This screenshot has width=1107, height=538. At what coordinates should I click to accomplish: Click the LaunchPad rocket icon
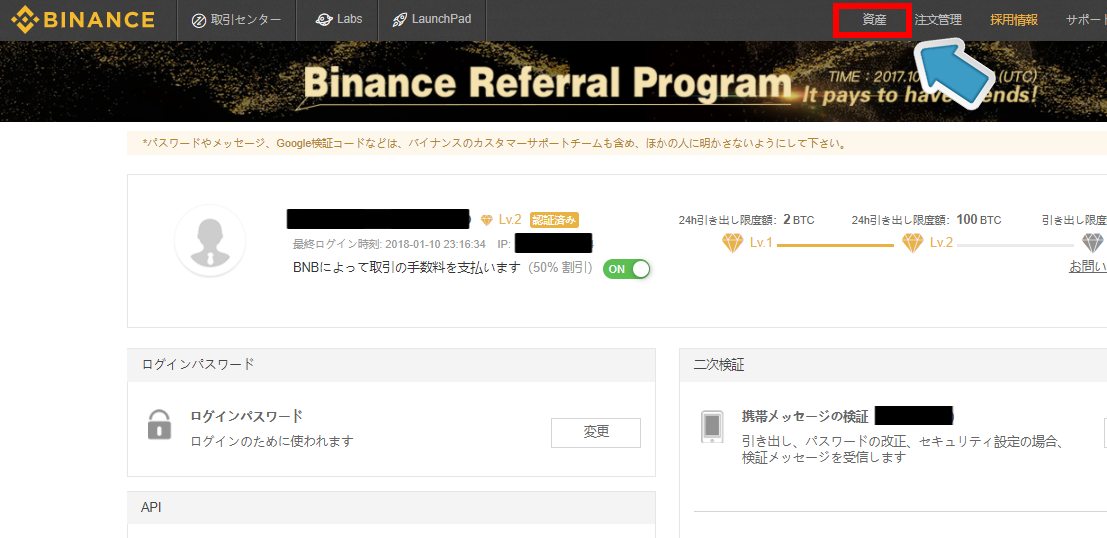tap(399, 20)
